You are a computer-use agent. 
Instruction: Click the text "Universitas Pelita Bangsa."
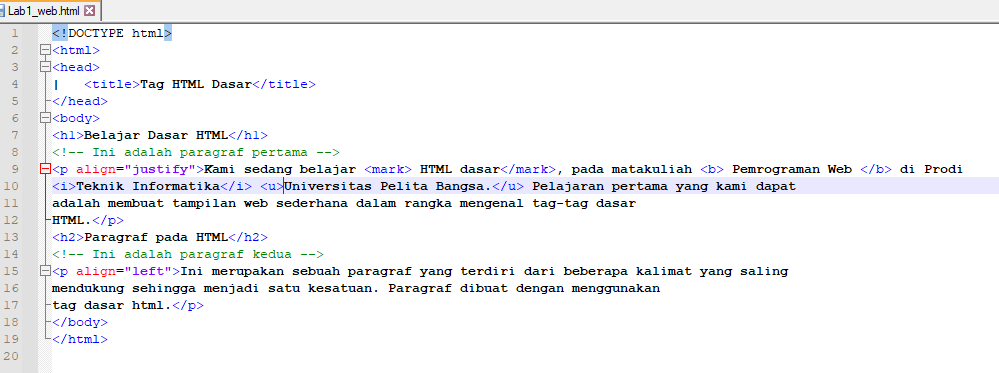click(x=388, y=186)
